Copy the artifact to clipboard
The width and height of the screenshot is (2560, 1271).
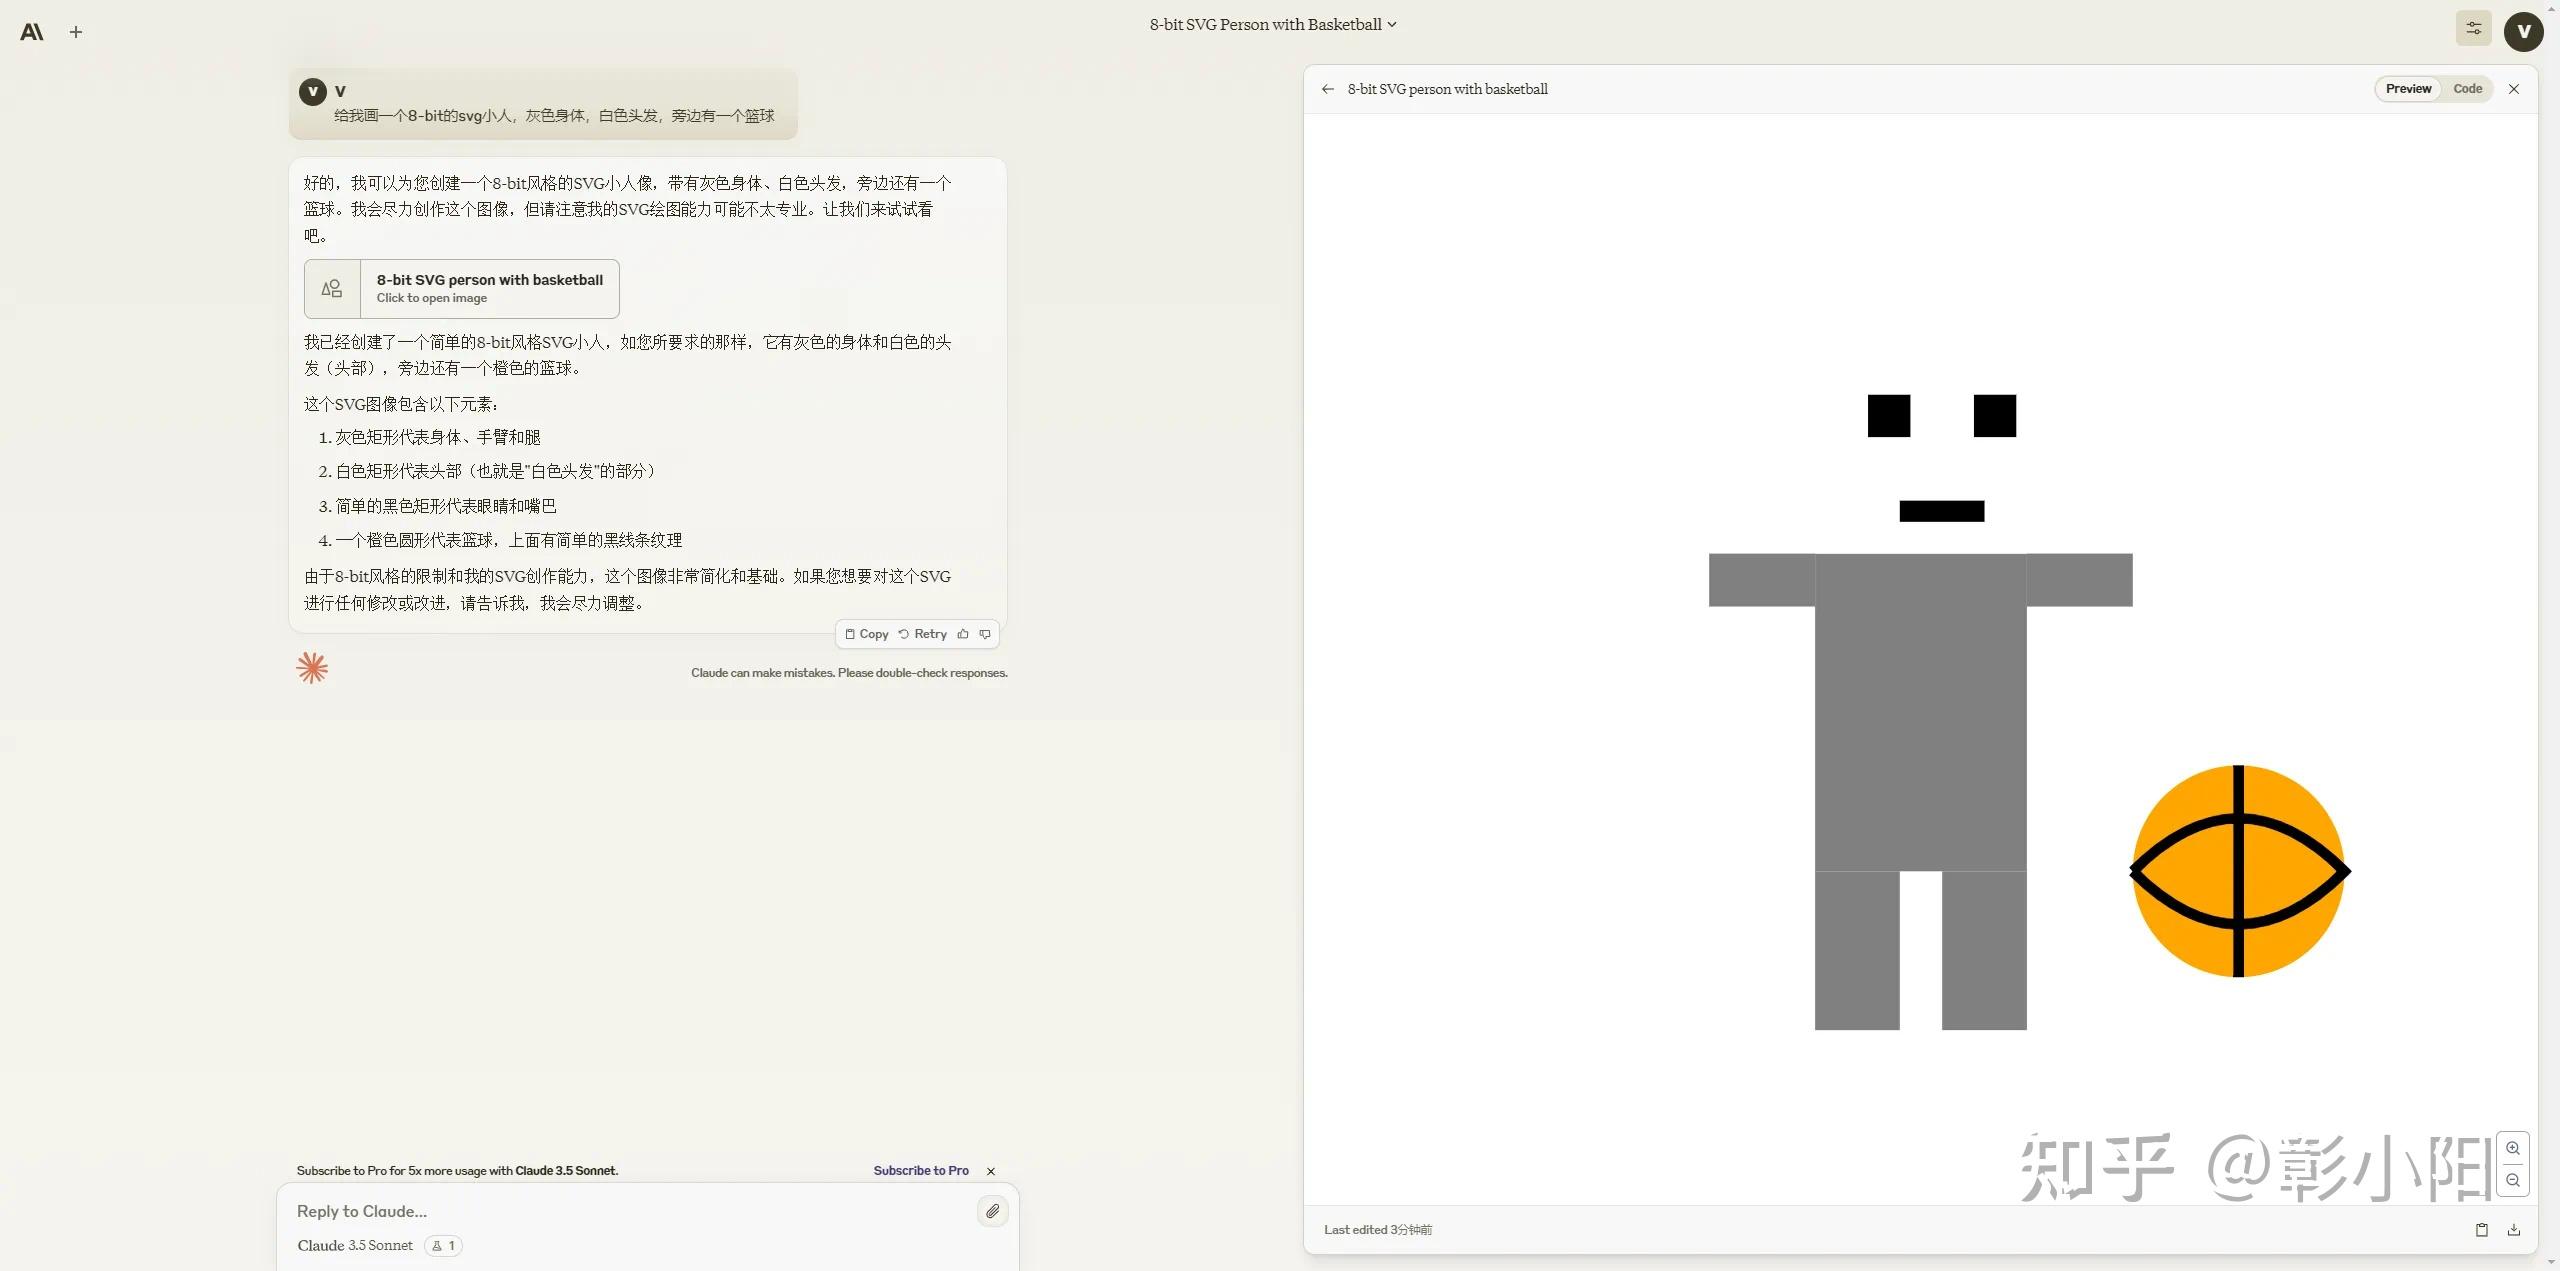click(2482, 1229)
